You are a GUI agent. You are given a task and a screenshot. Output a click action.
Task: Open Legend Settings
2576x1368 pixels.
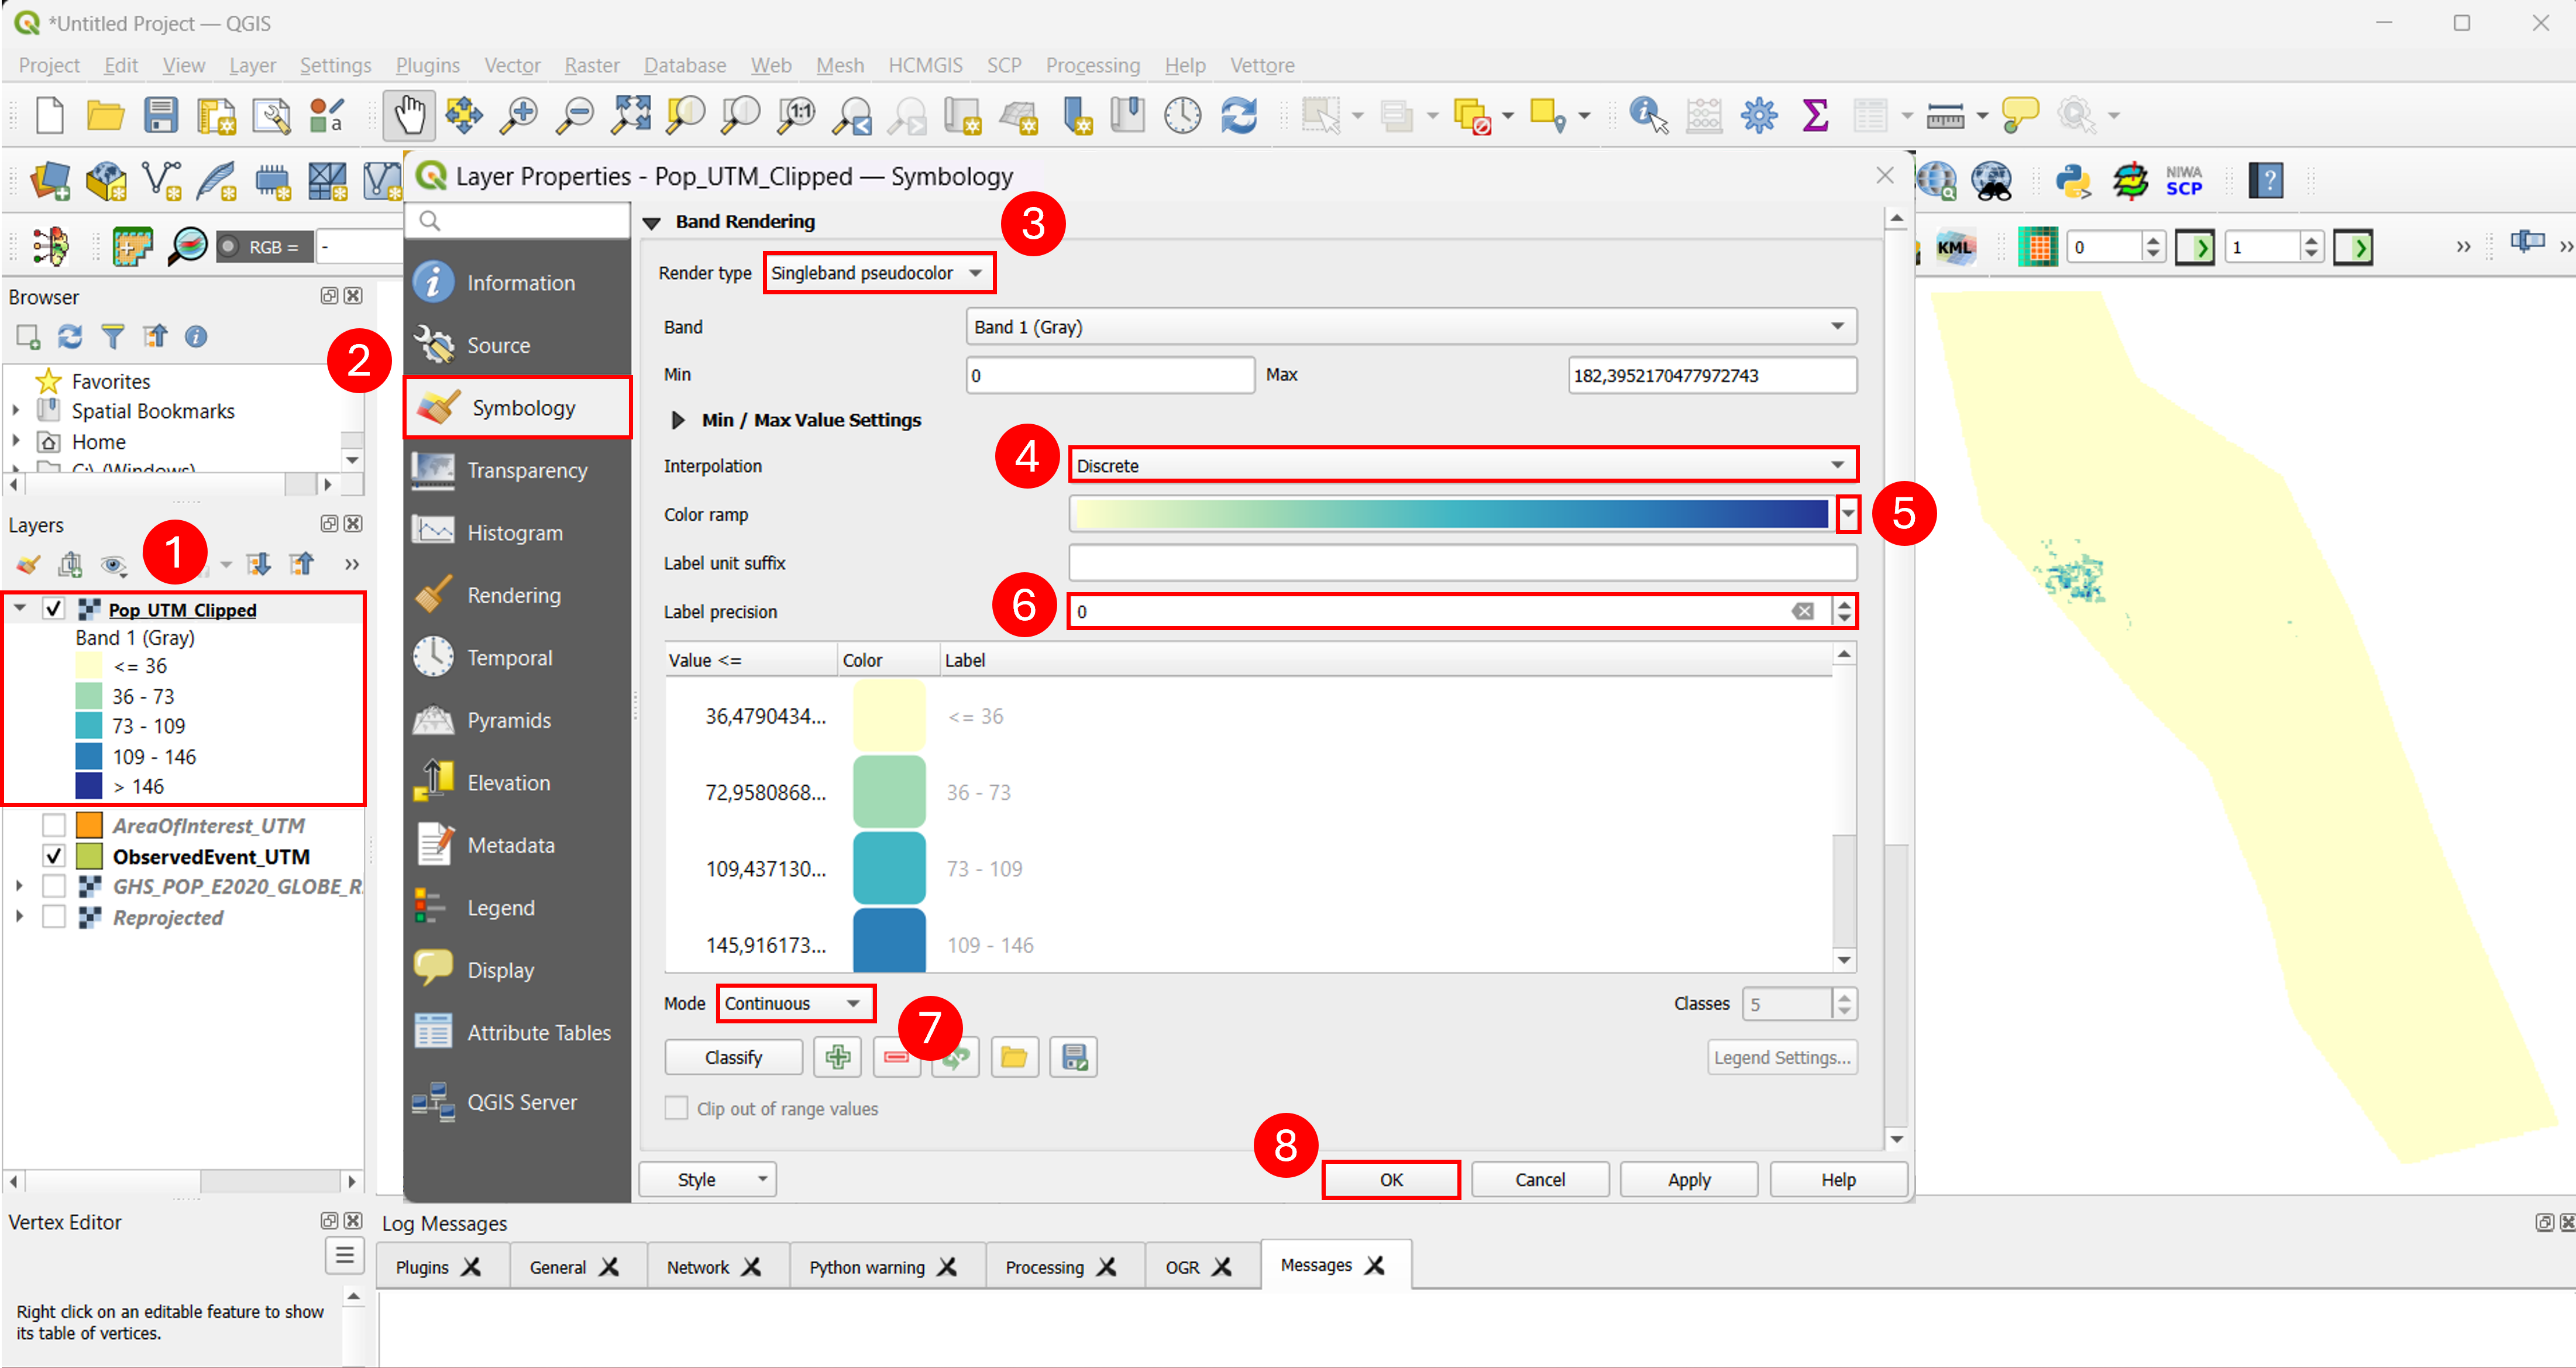click(1782, 1057)
